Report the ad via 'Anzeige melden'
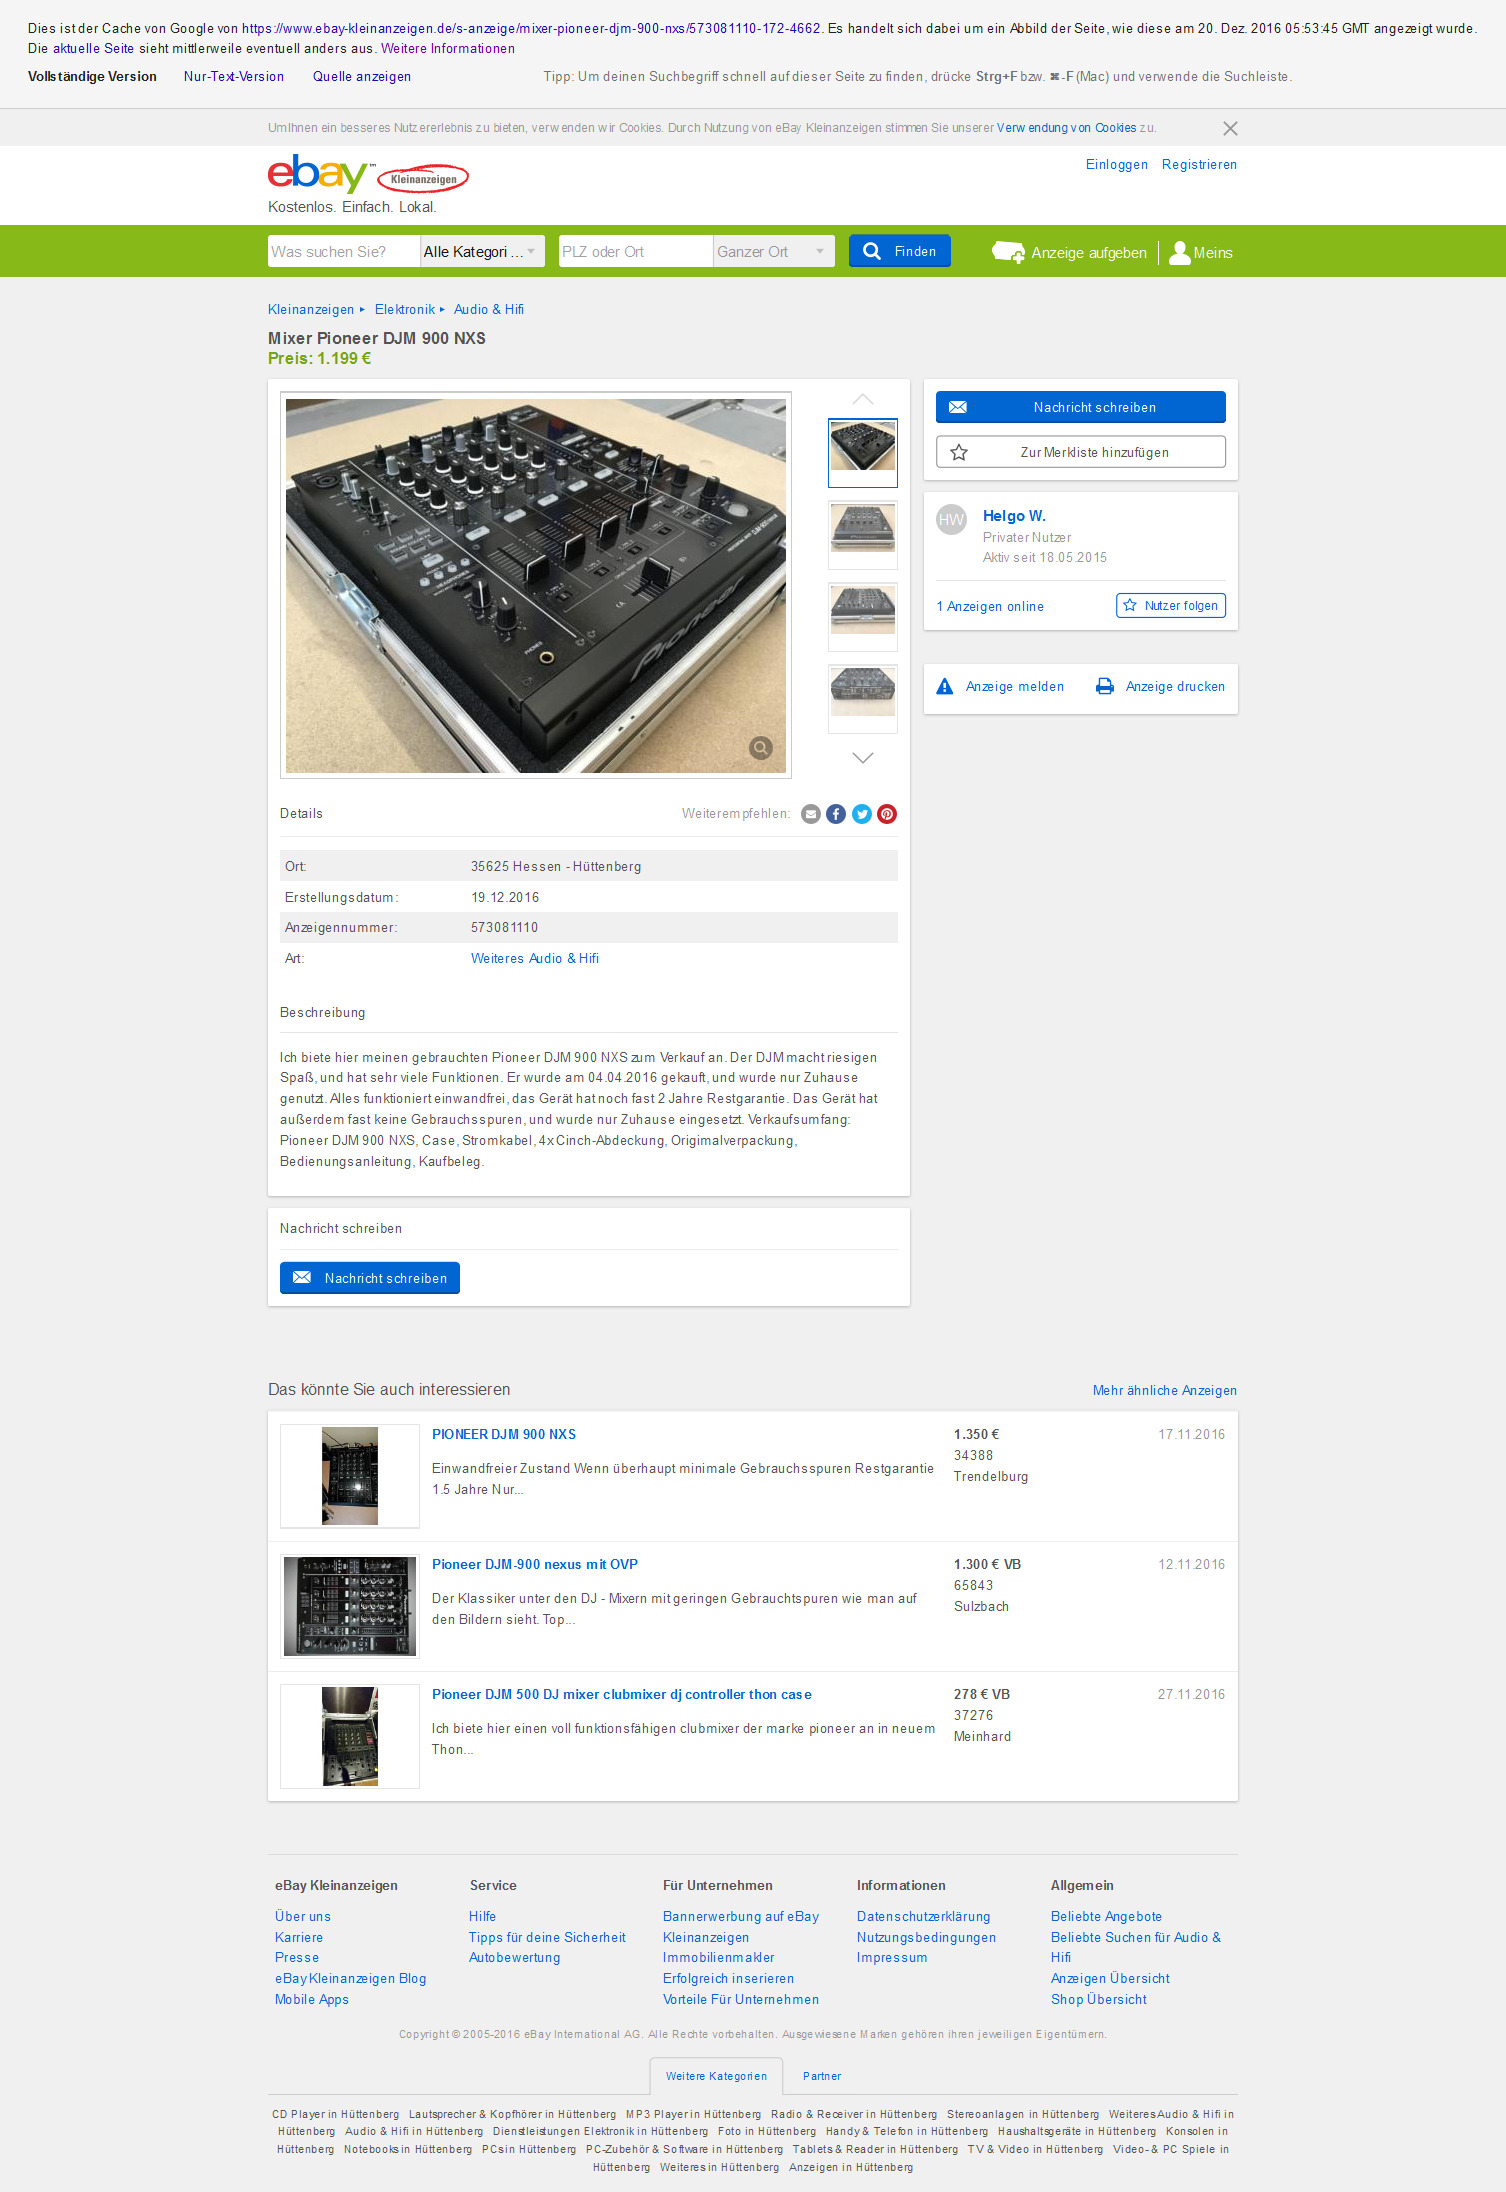Image resolution: width=1506 pixels, height=2192 pixels. [1000, 686]
